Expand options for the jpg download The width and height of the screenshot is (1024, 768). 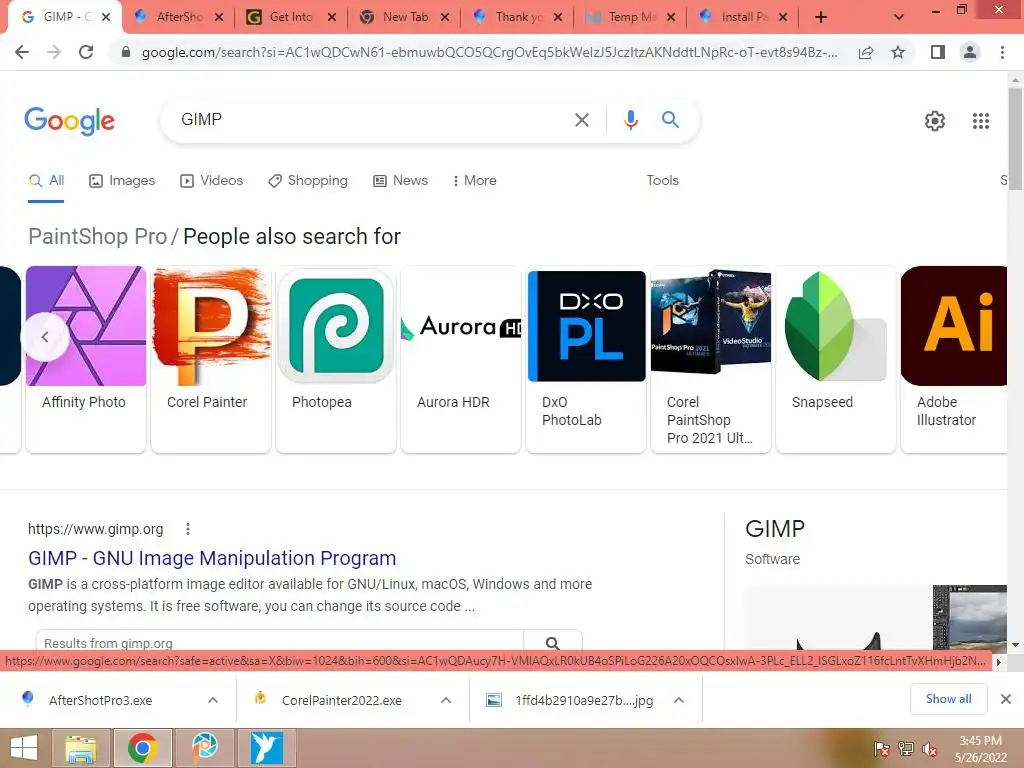(x=679, y=700)
